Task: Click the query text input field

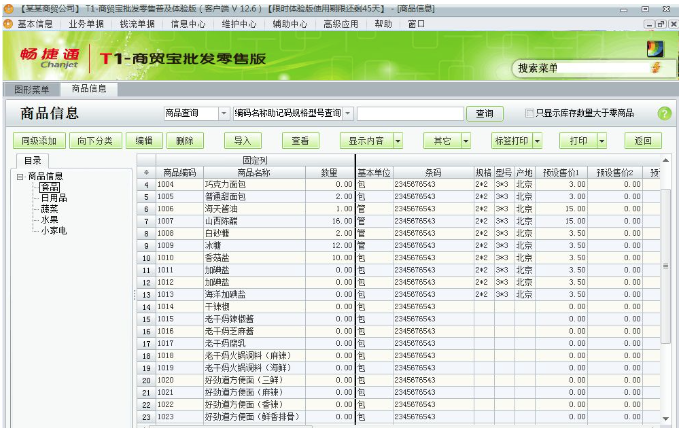Action: pos(410,113)
